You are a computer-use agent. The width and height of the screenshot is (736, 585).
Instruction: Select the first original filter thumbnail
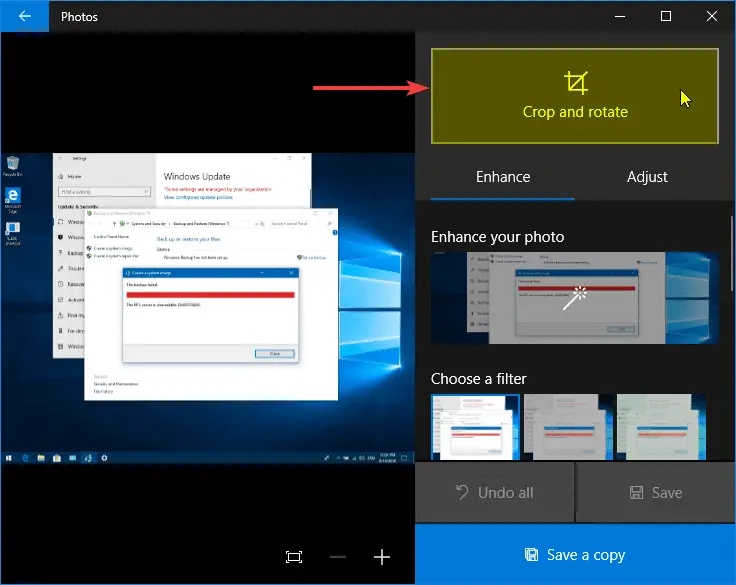475,427
